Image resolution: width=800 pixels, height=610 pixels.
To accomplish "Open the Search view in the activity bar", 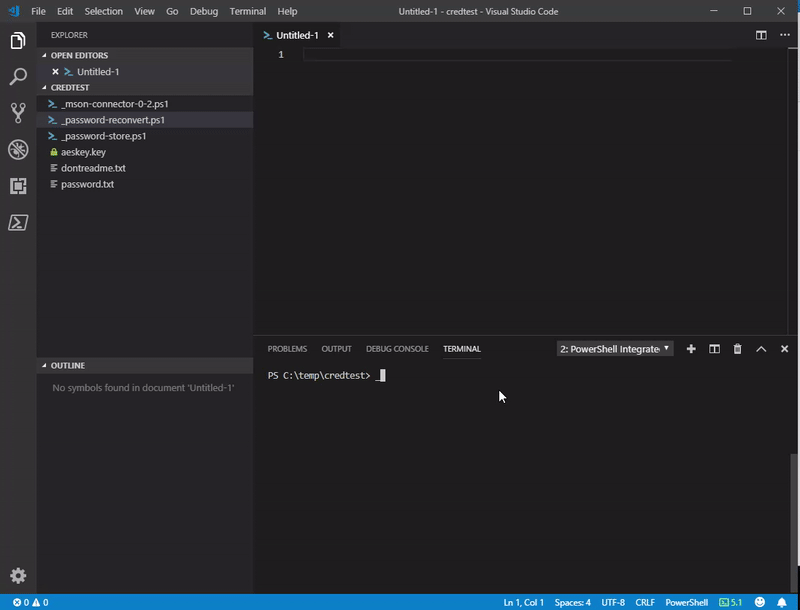I will (18, 75).
